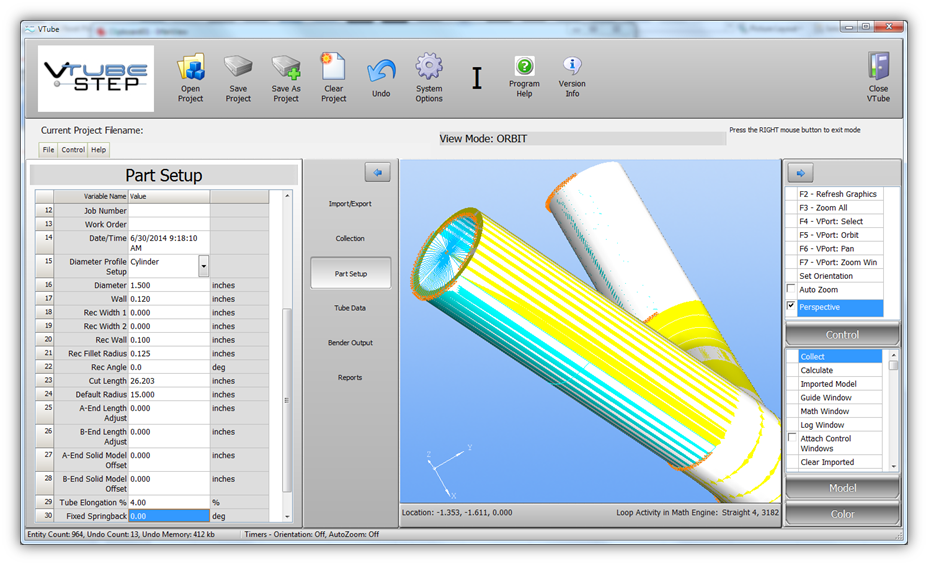Viewport: 928px width, 565px height.
Task: Expand the Model panel section
Action: point(842,488)
